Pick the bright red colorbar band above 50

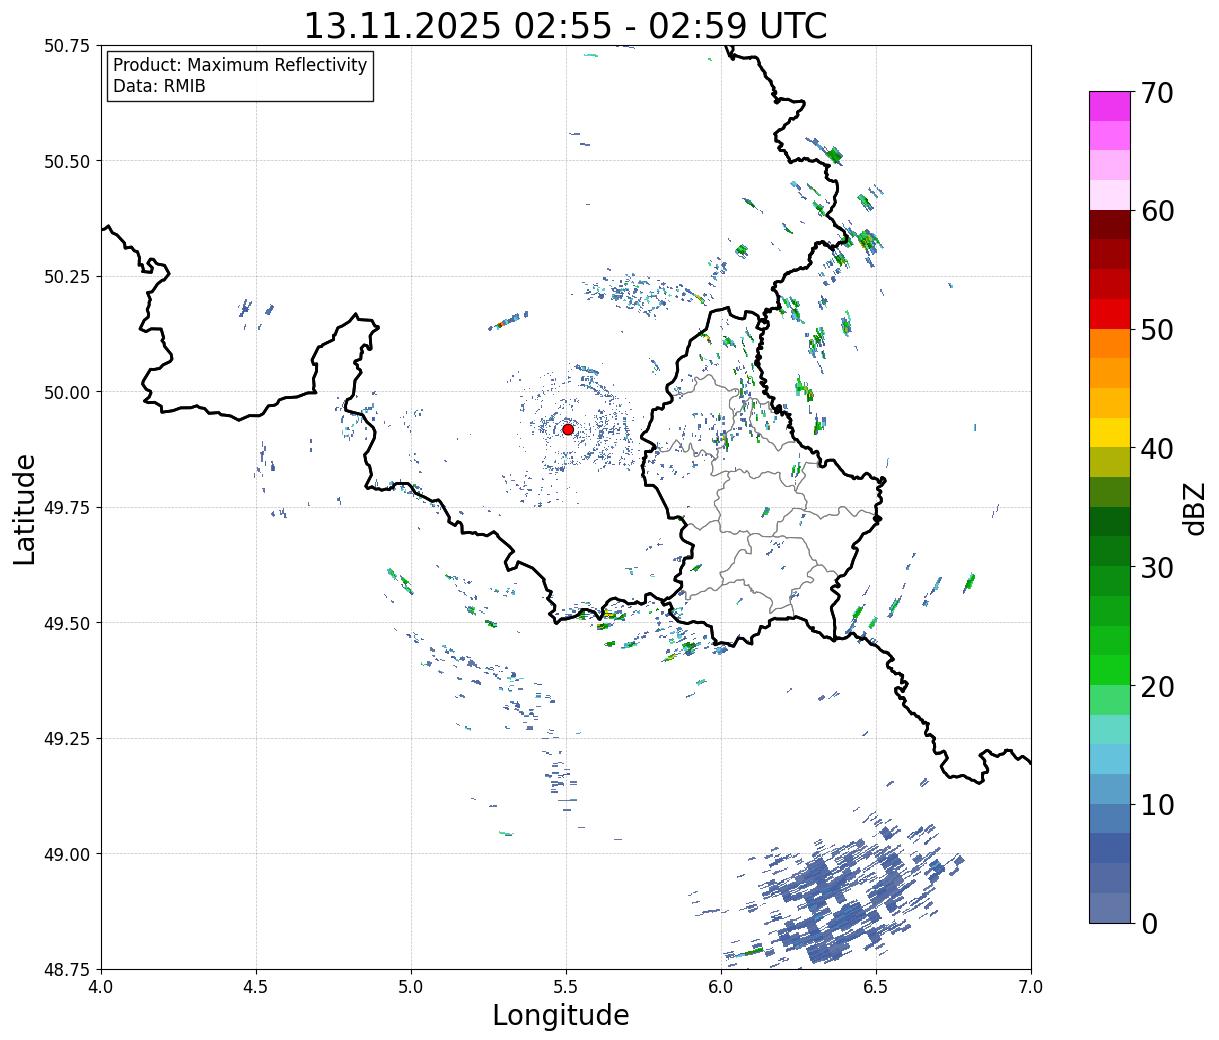1110,314
